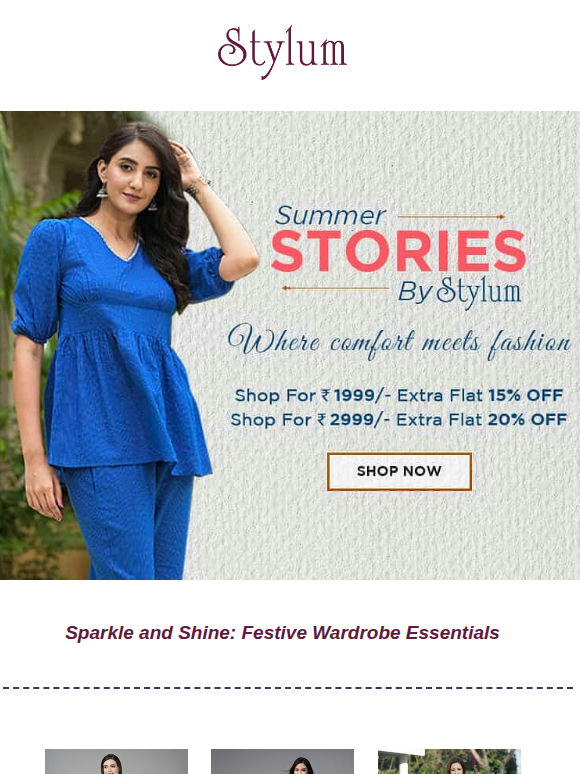Image resolution: width=580 pixels, height=774 pixels.
Task: Click the SHOP NOW button
Action: [x=399, y=471]
